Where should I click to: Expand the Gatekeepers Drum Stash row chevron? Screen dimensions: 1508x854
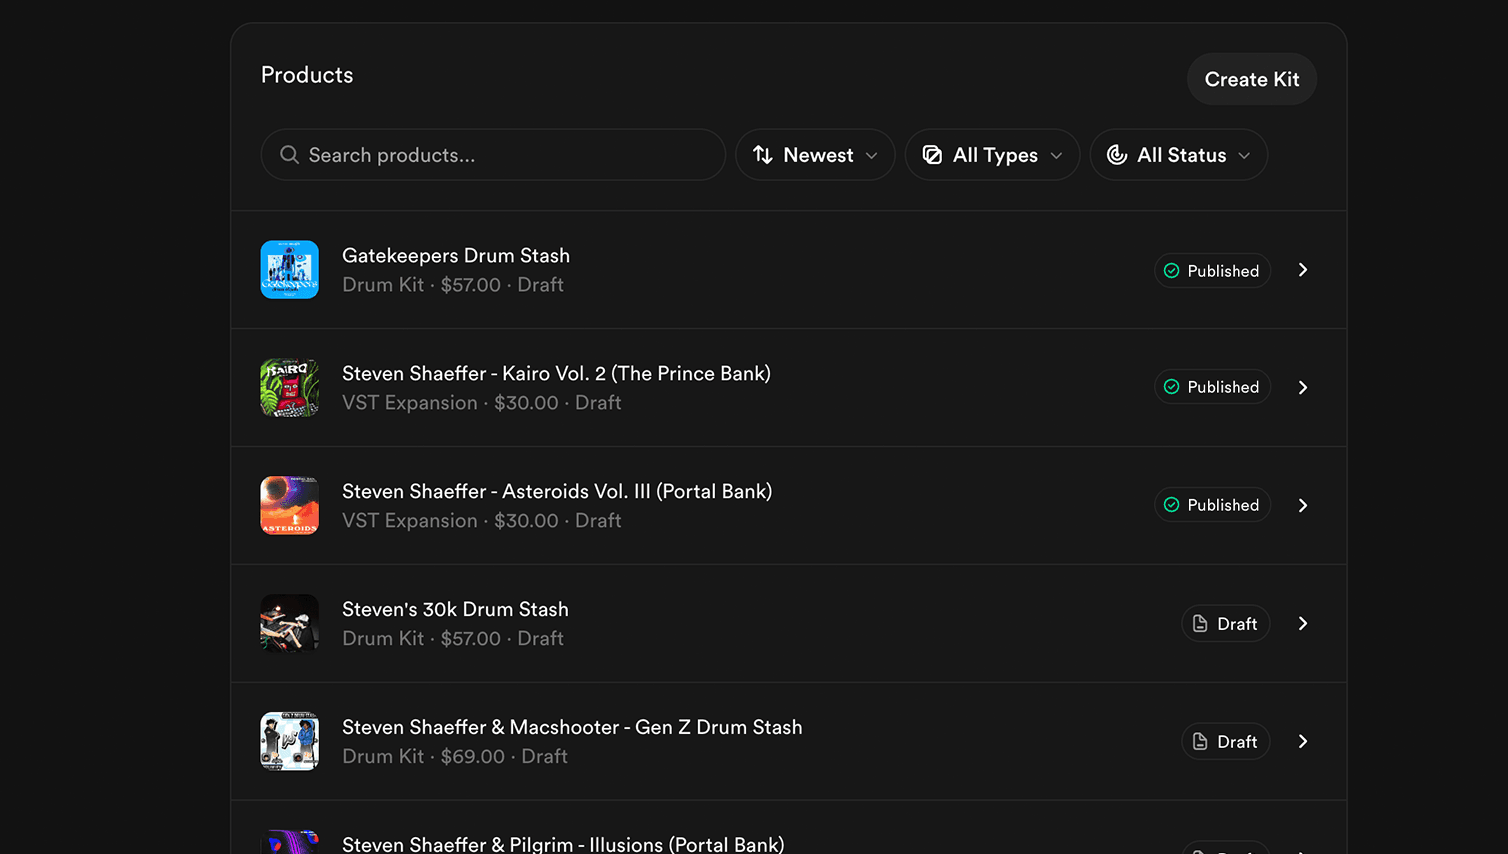coord(1302,270)
